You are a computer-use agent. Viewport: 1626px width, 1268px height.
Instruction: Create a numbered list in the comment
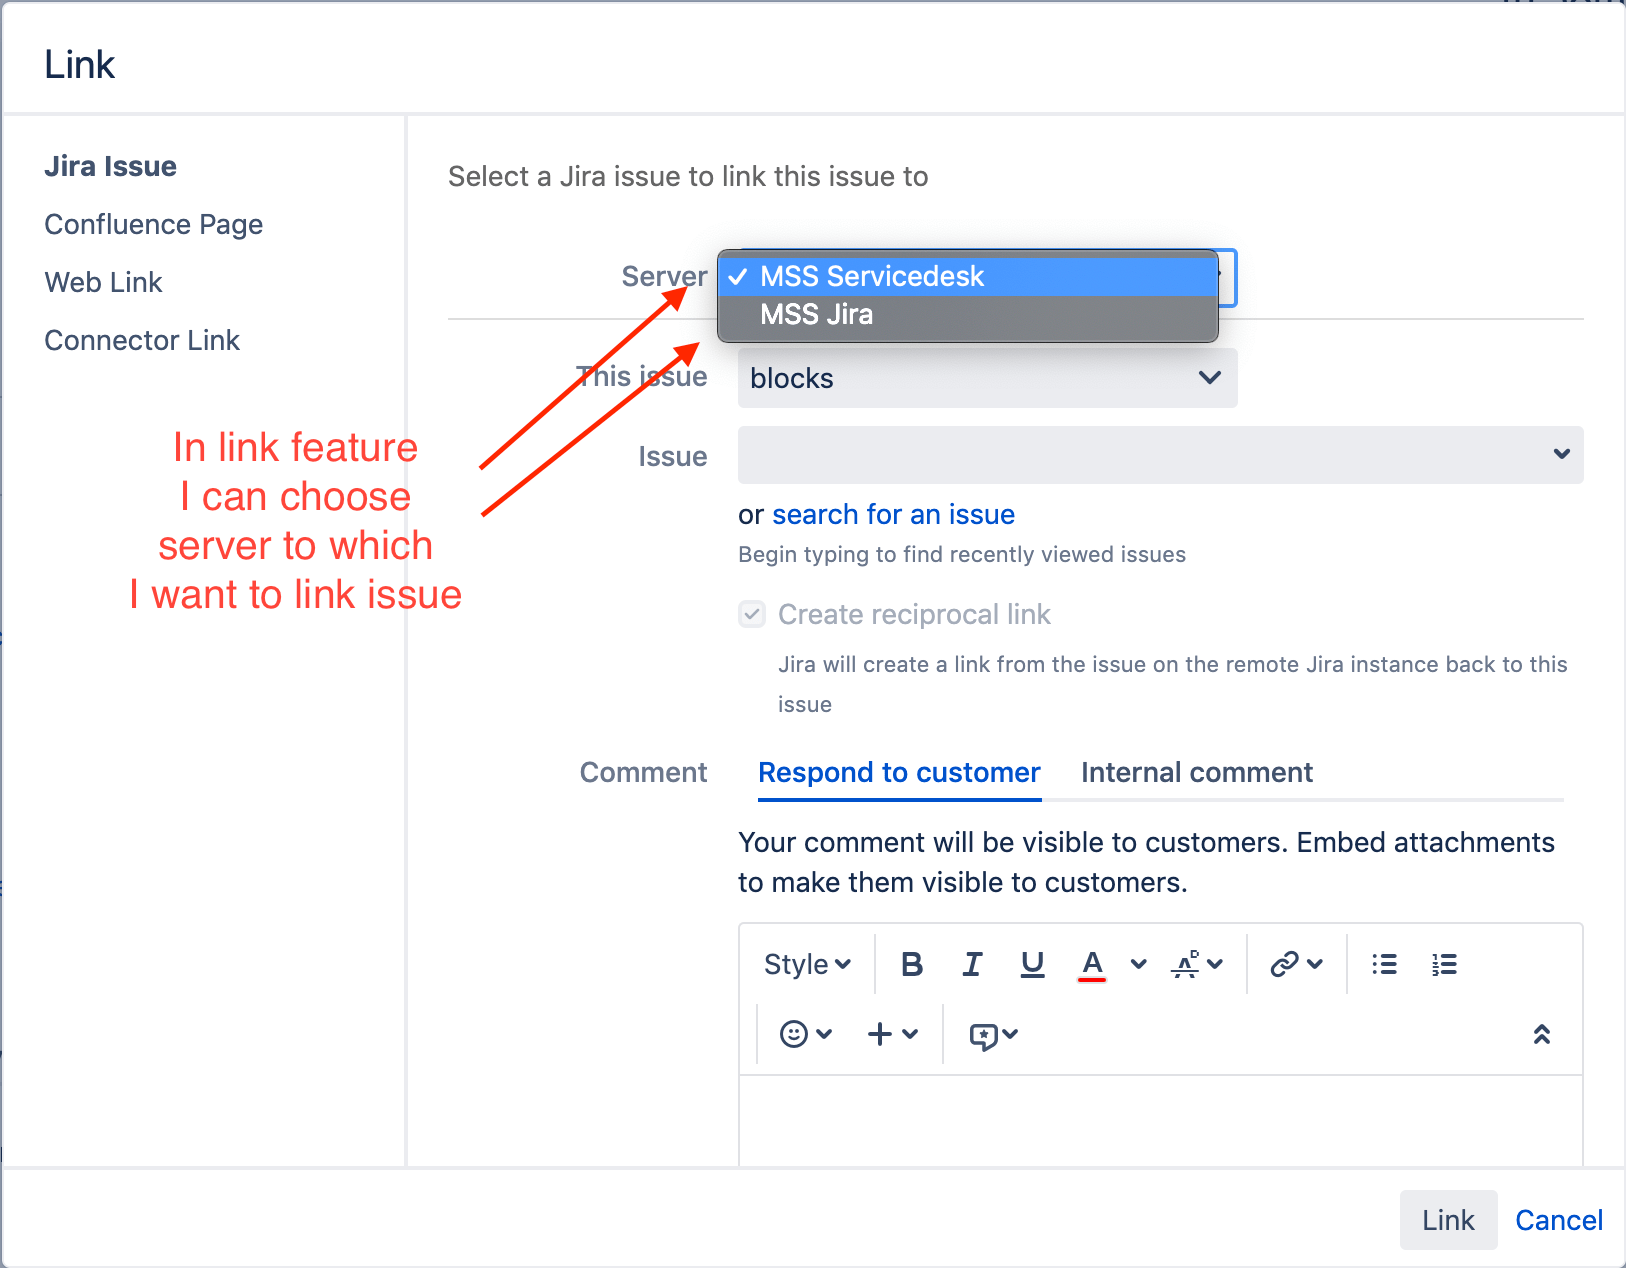(1445, 964)
